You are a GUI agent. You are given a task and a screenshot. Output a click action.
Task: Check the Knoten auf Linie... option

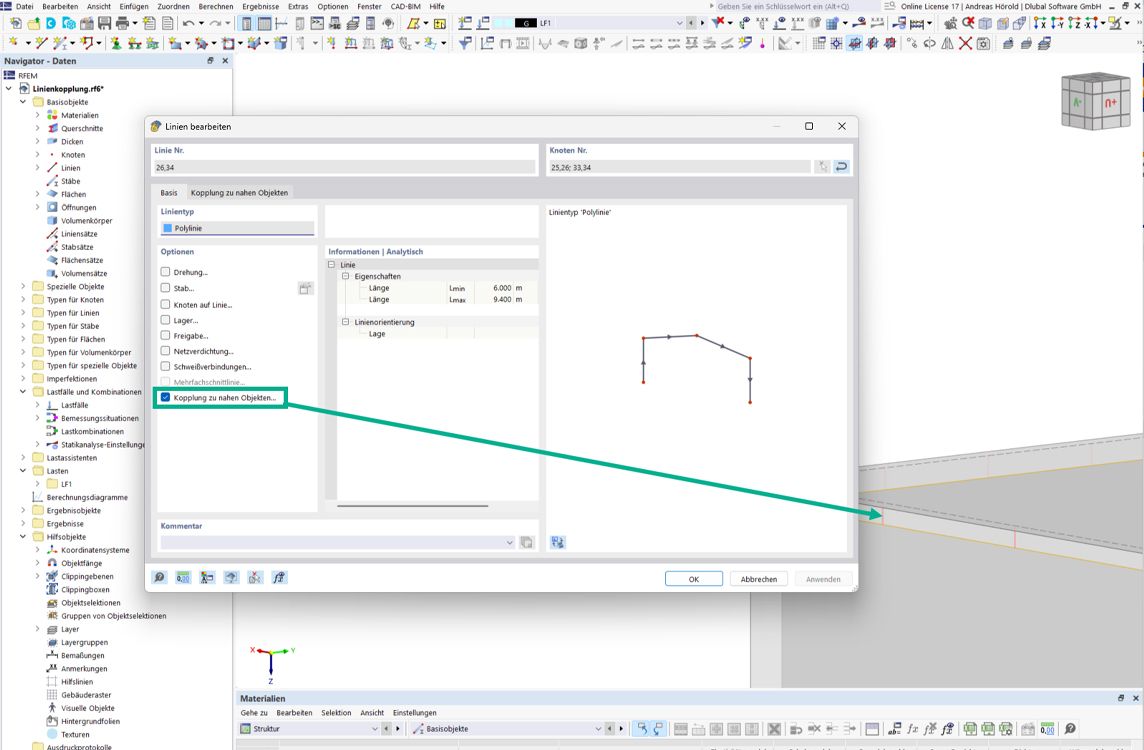pos(166,304)
